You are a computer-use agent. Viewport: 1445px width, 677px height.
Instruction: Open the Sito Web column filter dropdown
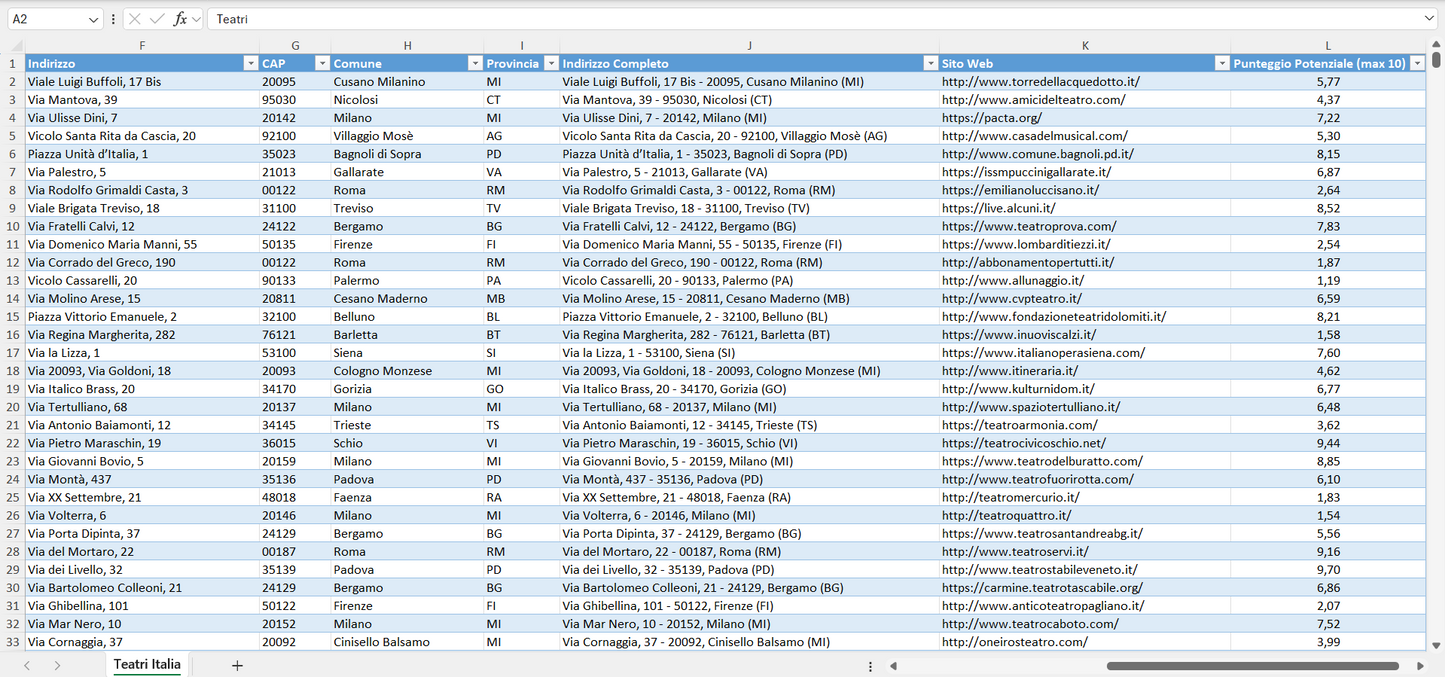click(x=1222, y=63)
